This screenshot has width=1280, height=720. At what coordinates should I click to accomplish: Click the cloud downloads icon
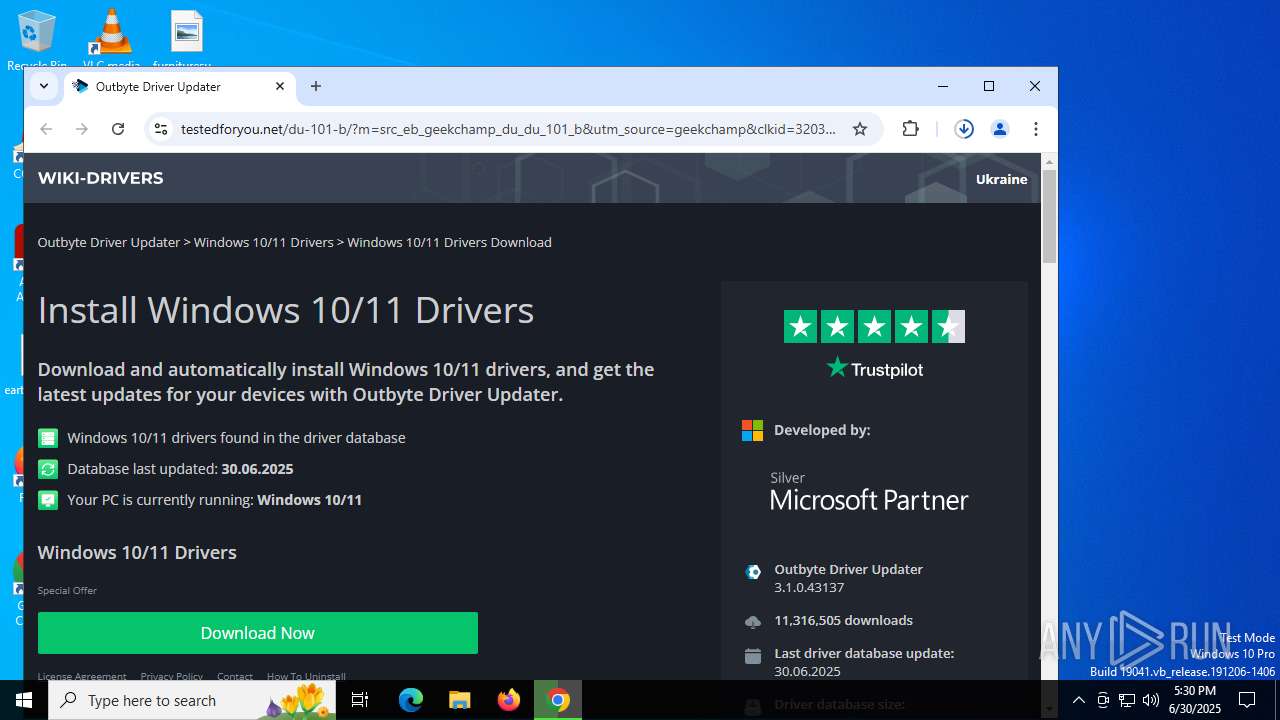753,622
